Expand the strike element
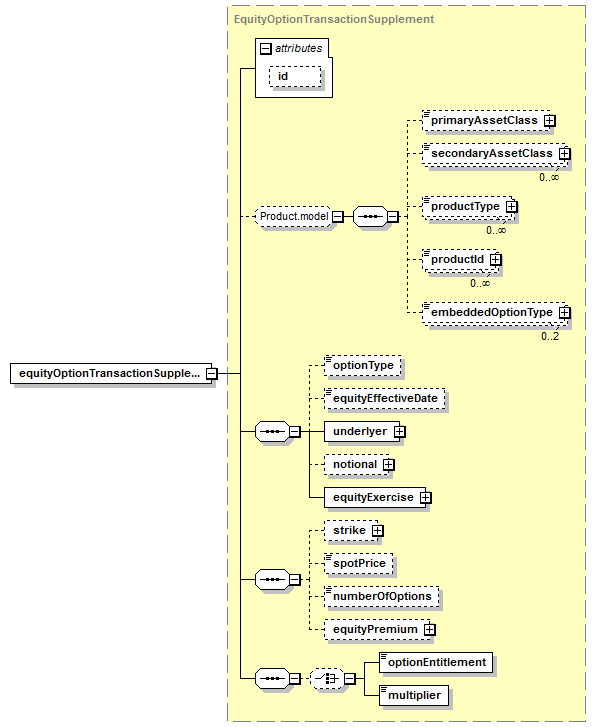 [x=378, y=530]
